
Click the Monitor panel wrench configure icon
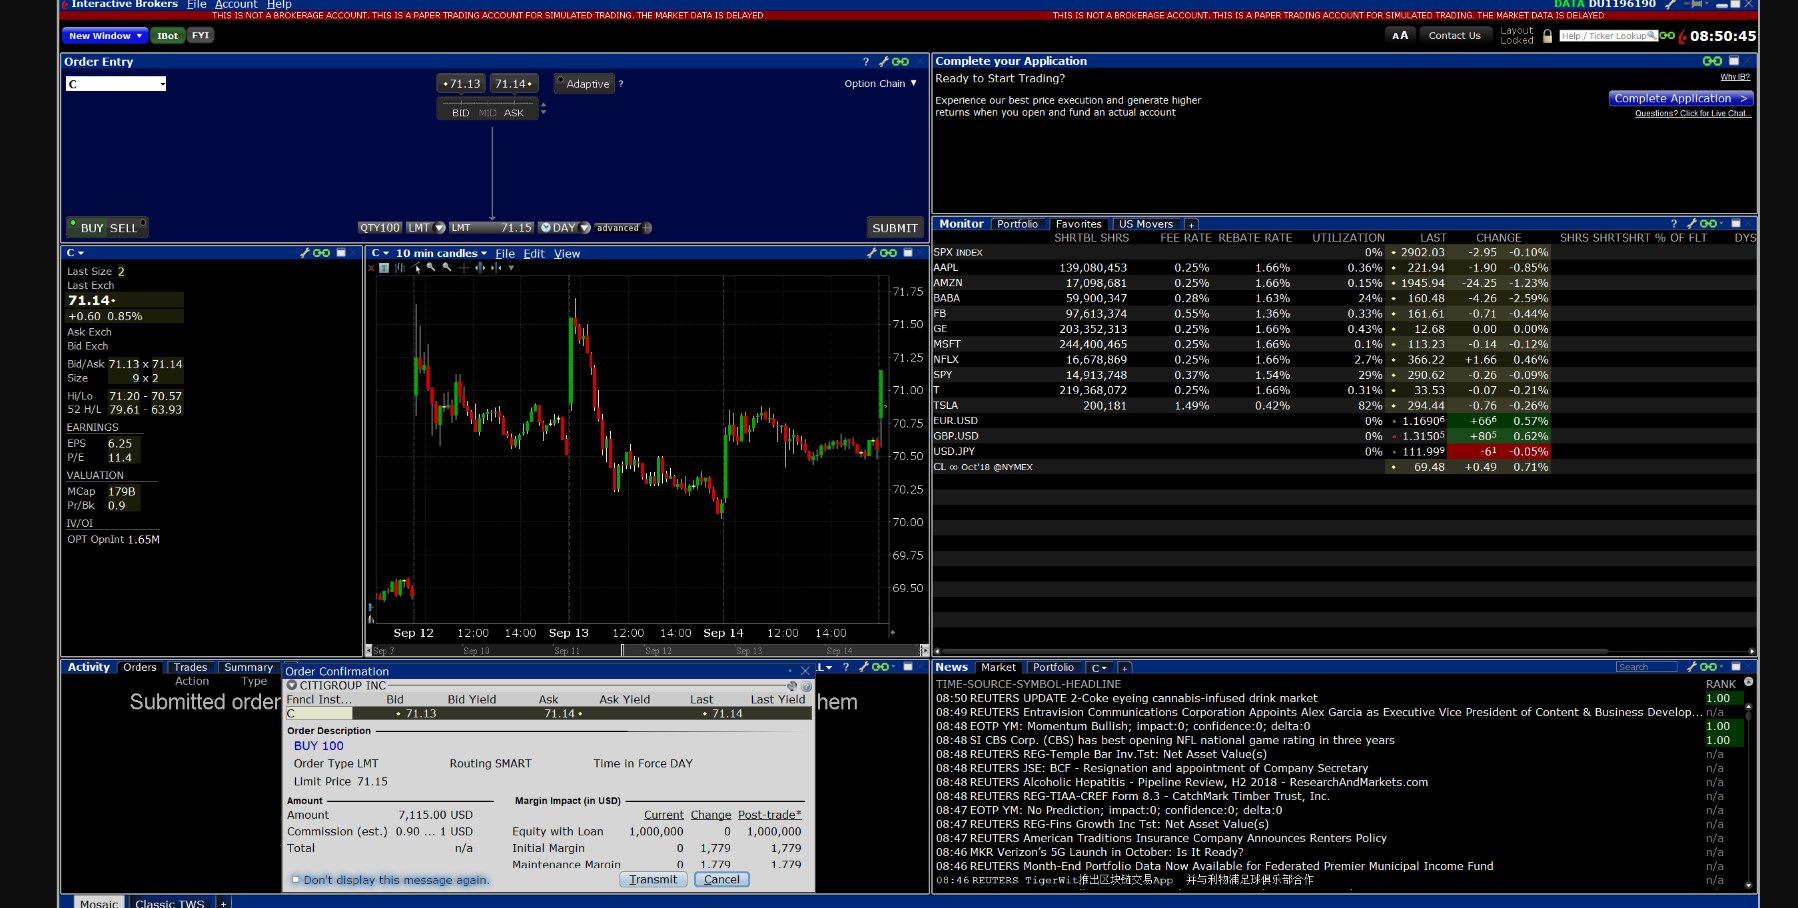pyautogui.click(x=1691, y=224)
